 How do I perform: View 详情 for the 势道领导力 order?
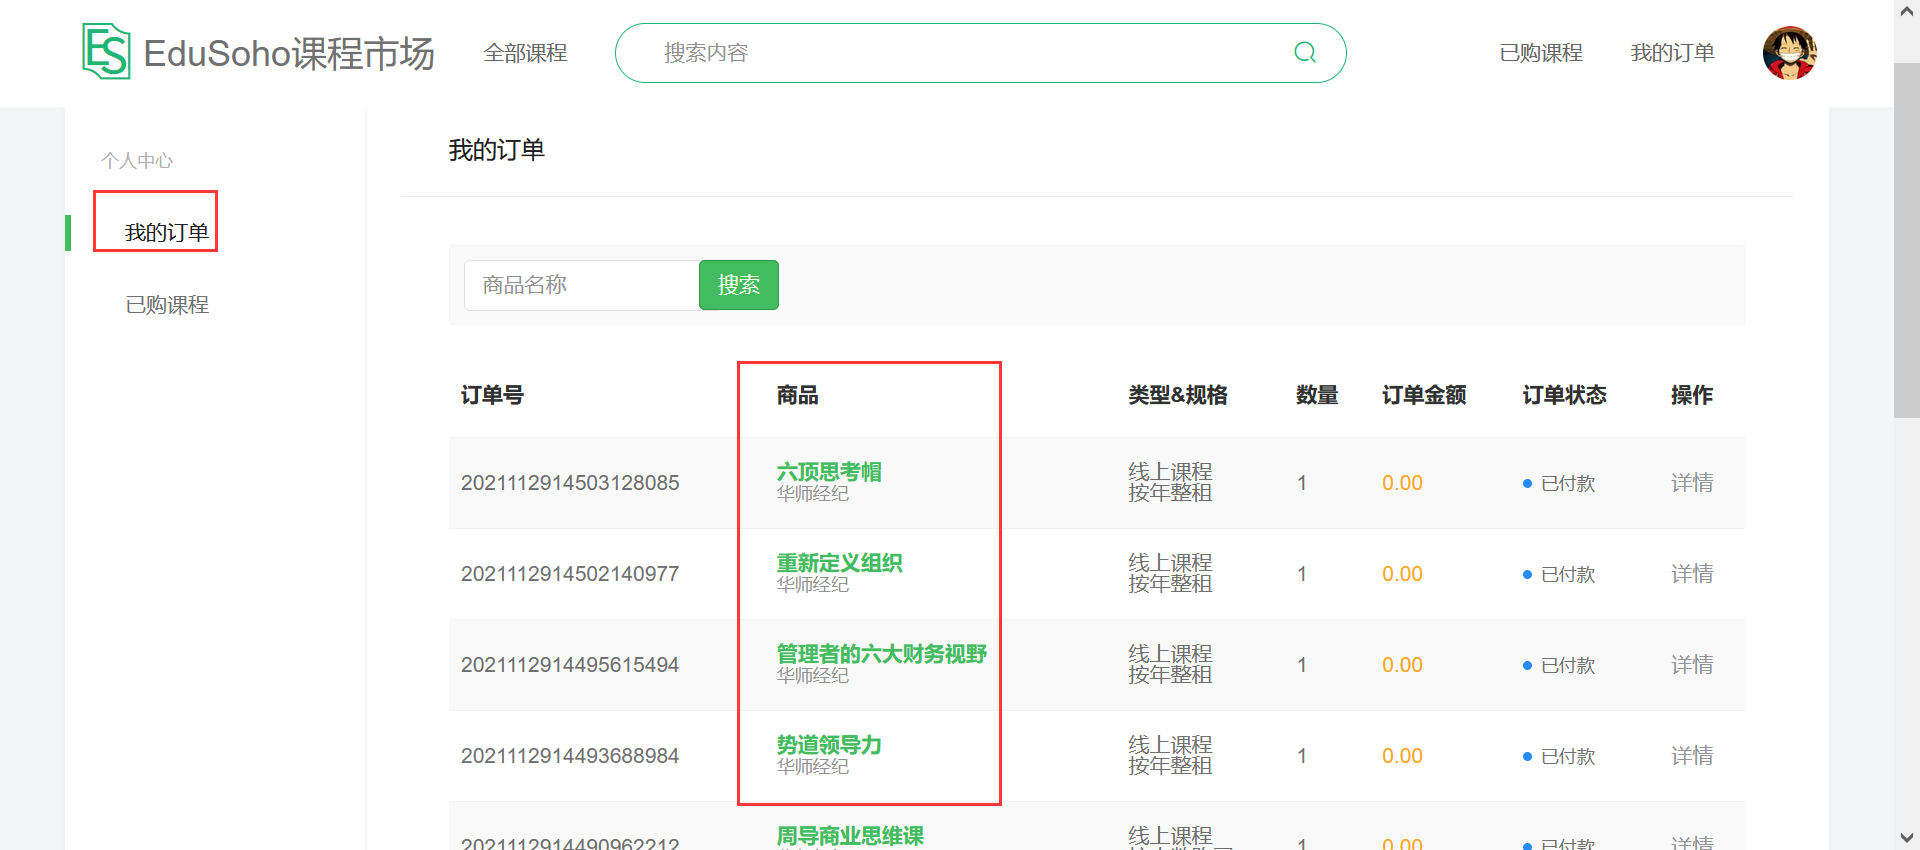[1691, 756]
